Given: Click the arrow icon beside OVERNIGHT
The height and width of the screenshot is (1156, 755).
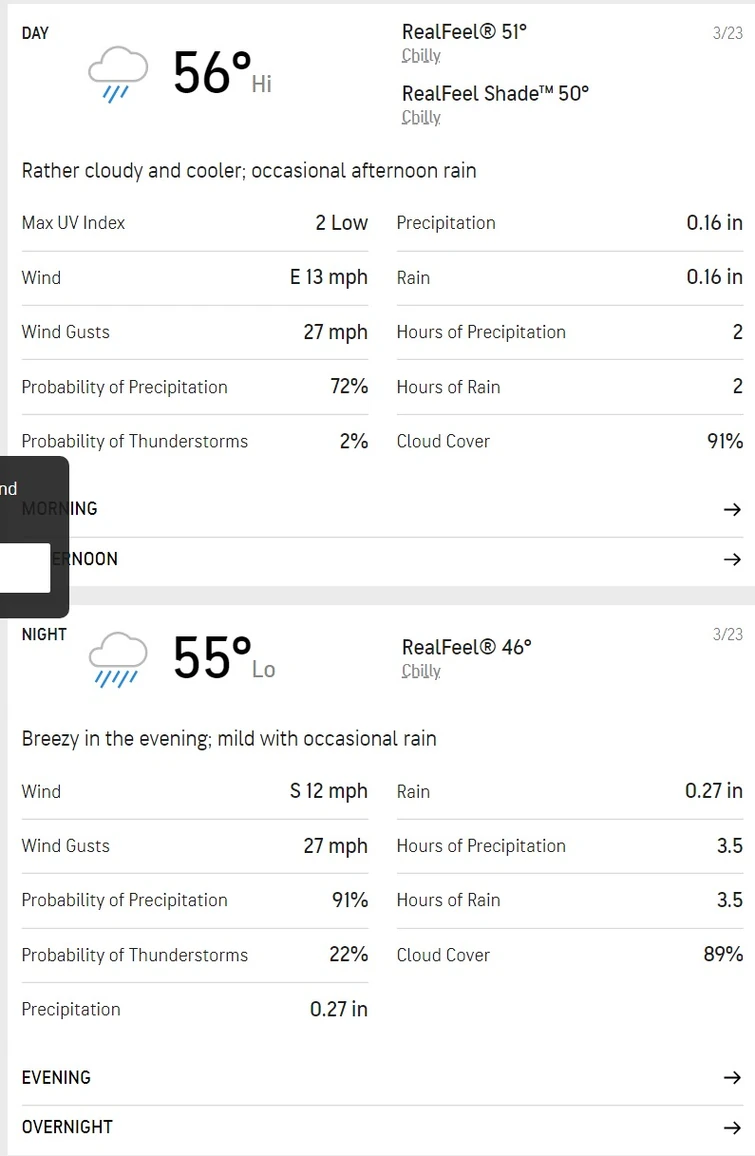Looking at the screenshot, I should pos(732,1127).
